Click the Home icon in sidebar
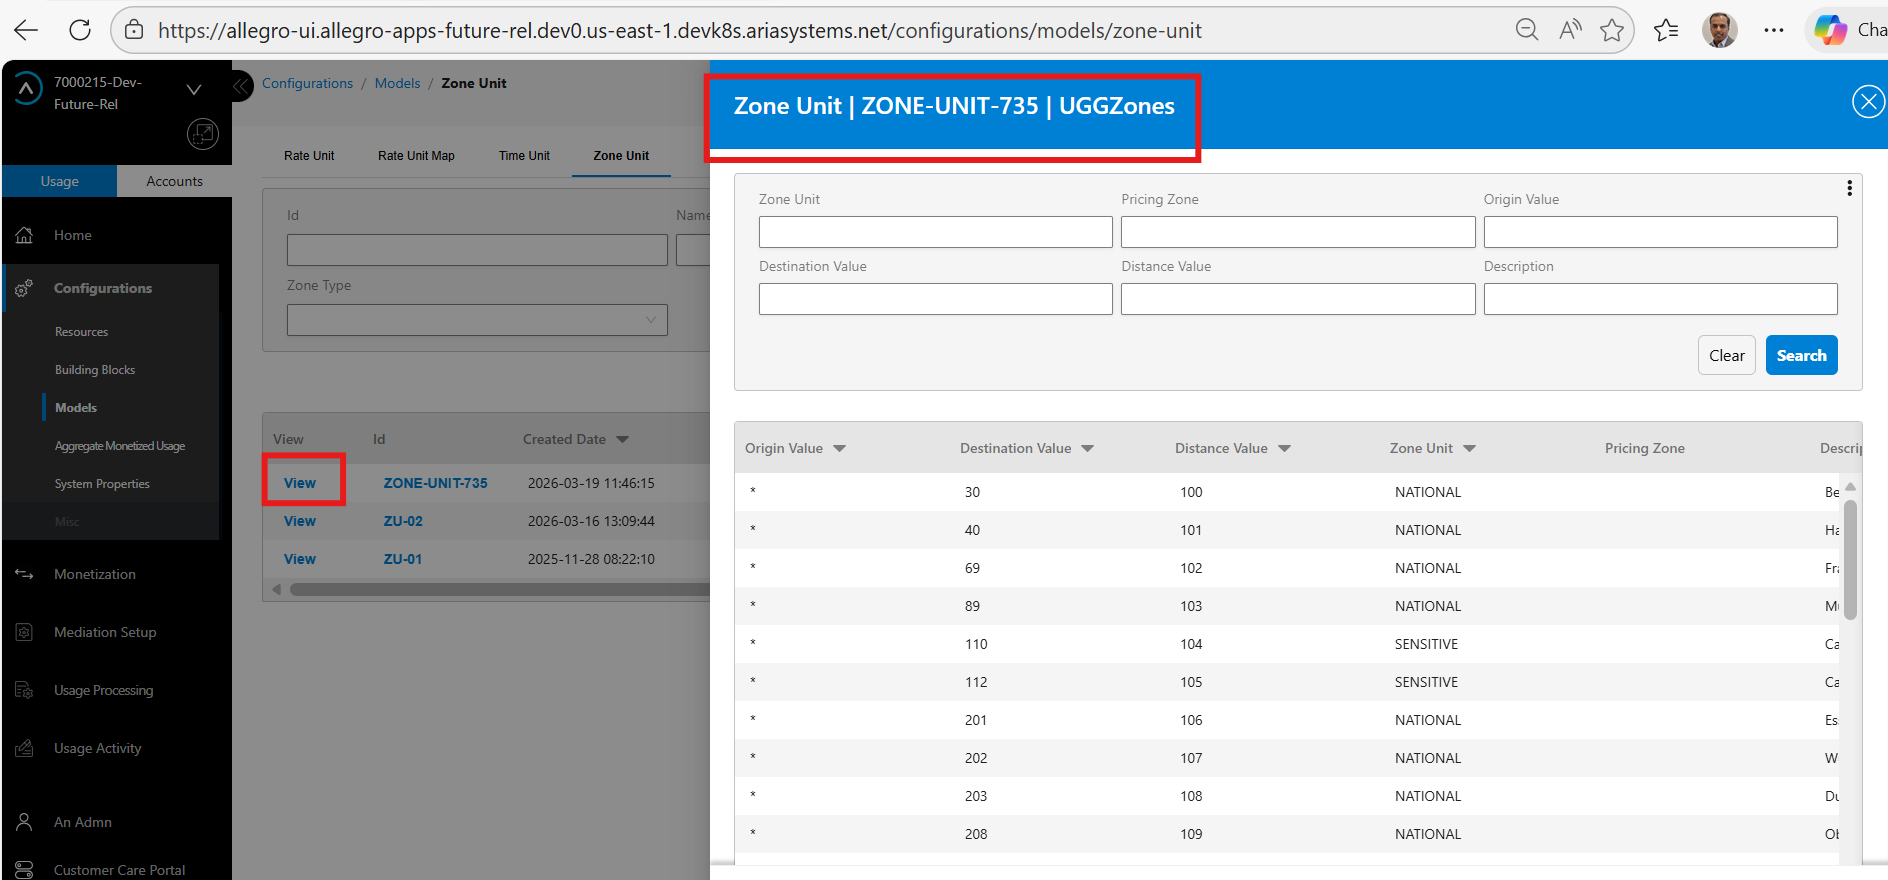This screenshot has width=1888, height=880. pos(25,235)
